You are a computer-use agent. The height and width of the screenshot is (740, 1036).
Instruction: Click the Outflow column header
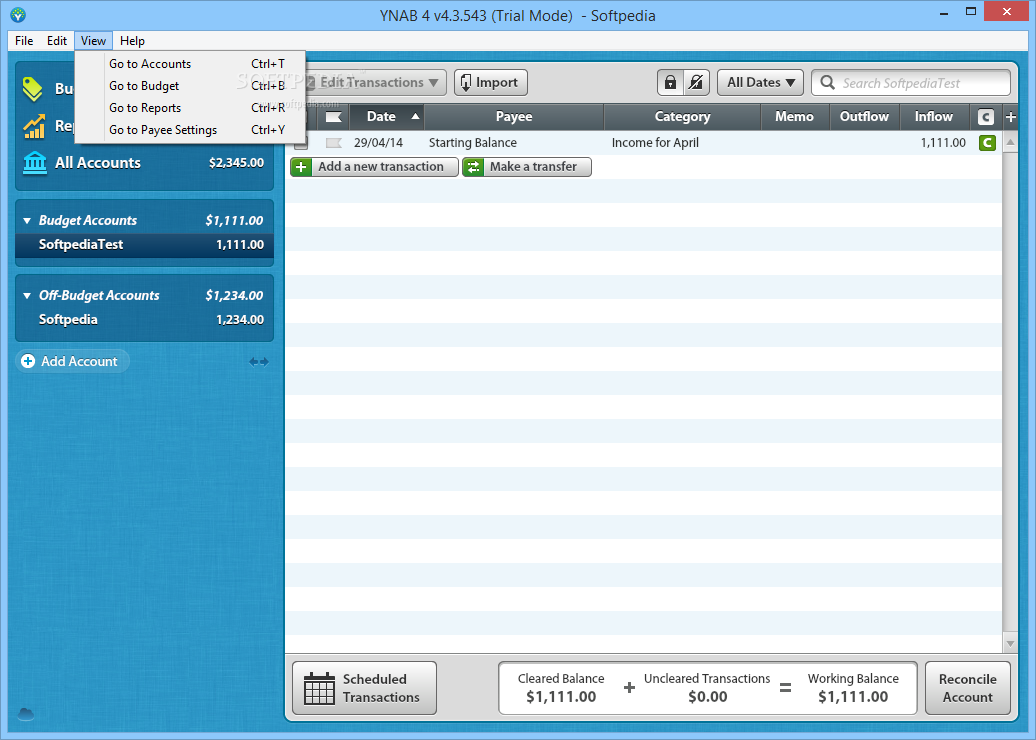coord(864,117)
